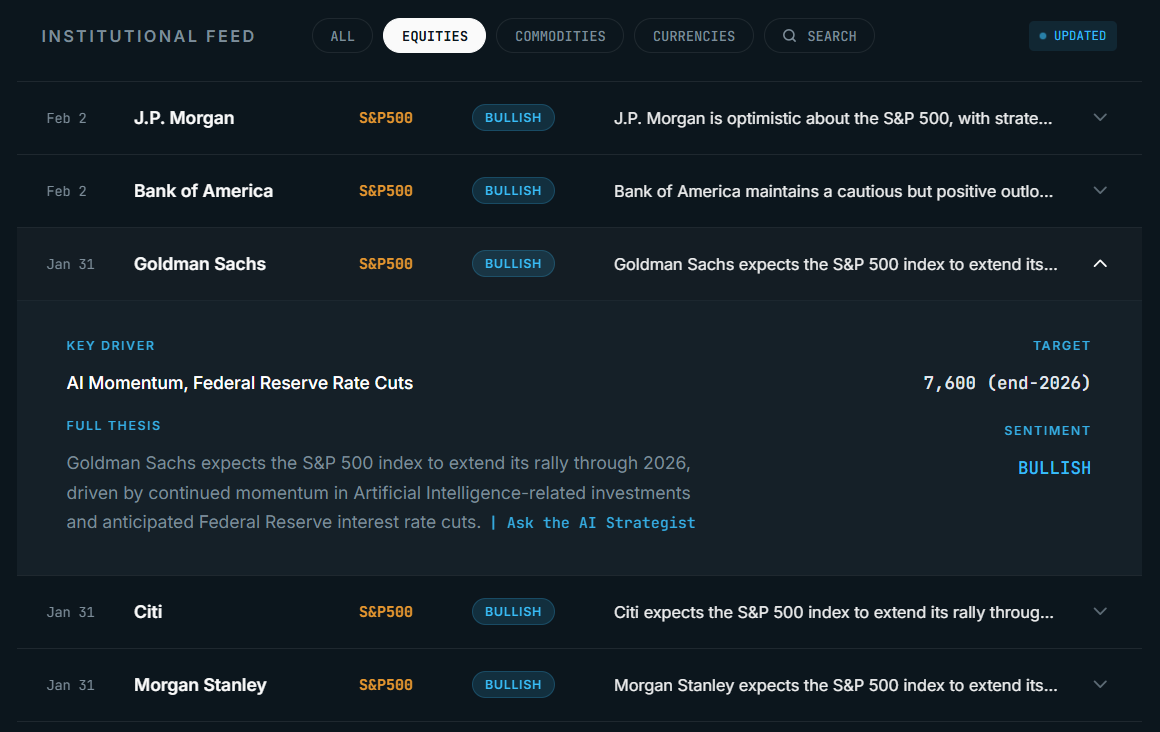Open the Ask the AI Strategist link
1160x732 pixels.
[x=601, y=523]
